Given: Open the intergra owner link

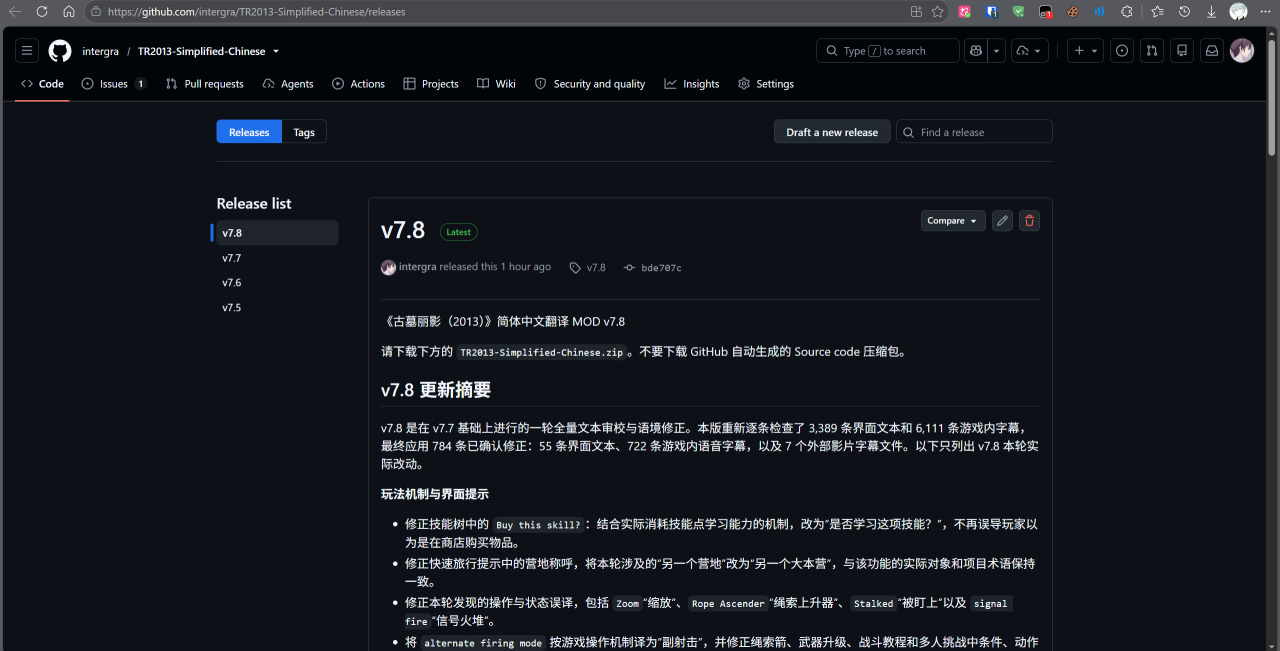Looking at the screenshot, I should tap(101, 51).
